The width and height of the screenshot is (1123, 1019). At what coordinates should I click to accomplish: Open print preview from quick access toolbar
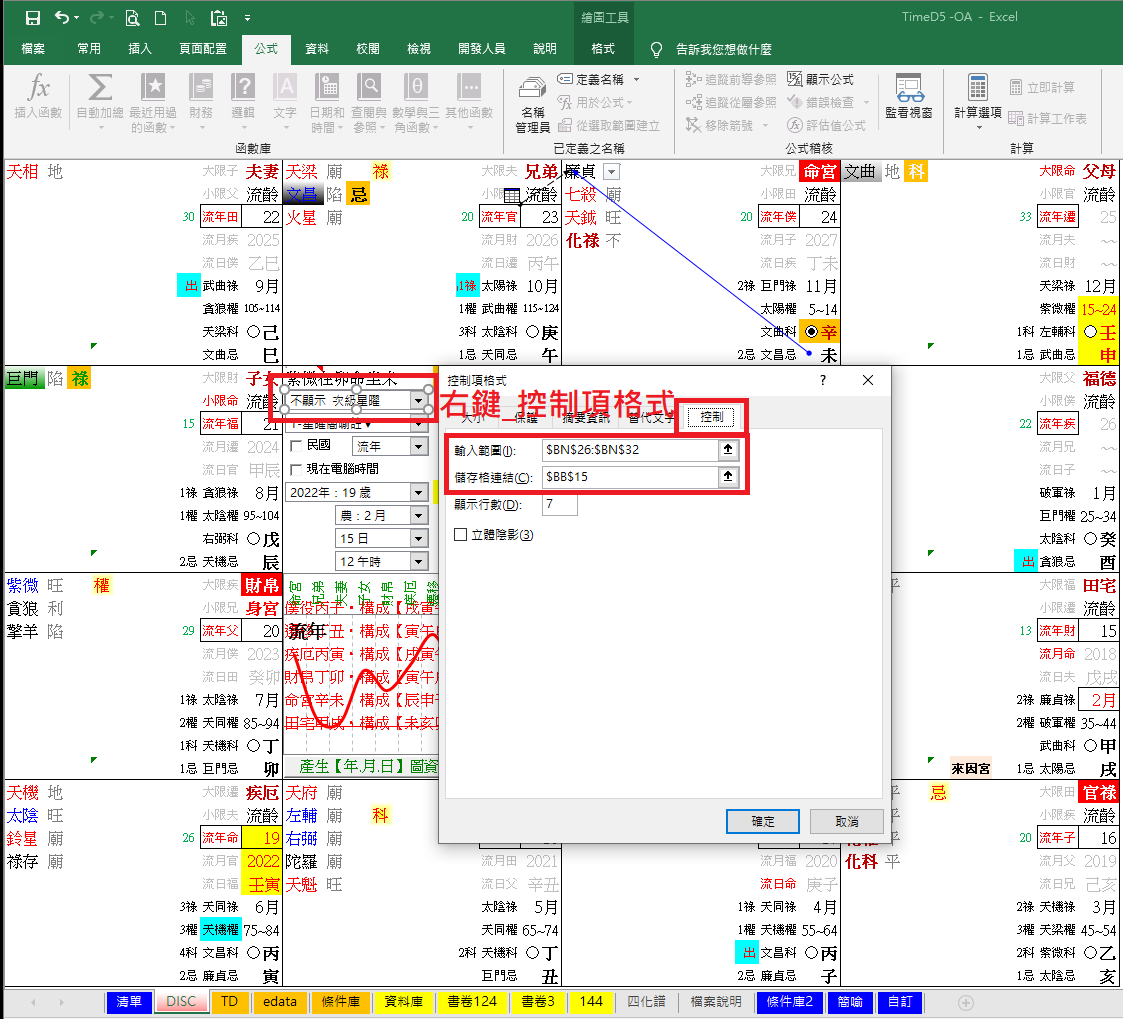[x=132, y=18]
